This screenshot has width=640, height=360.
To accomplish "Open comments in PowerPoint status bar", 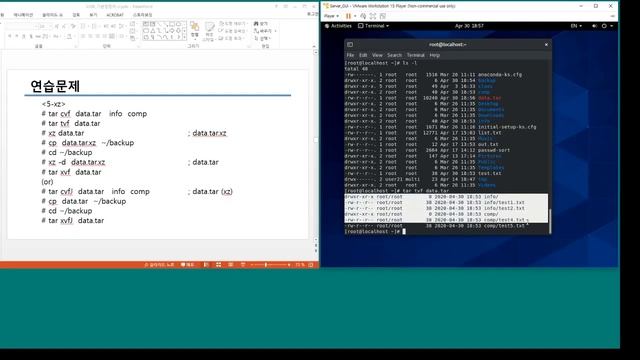I will [187, 265].
